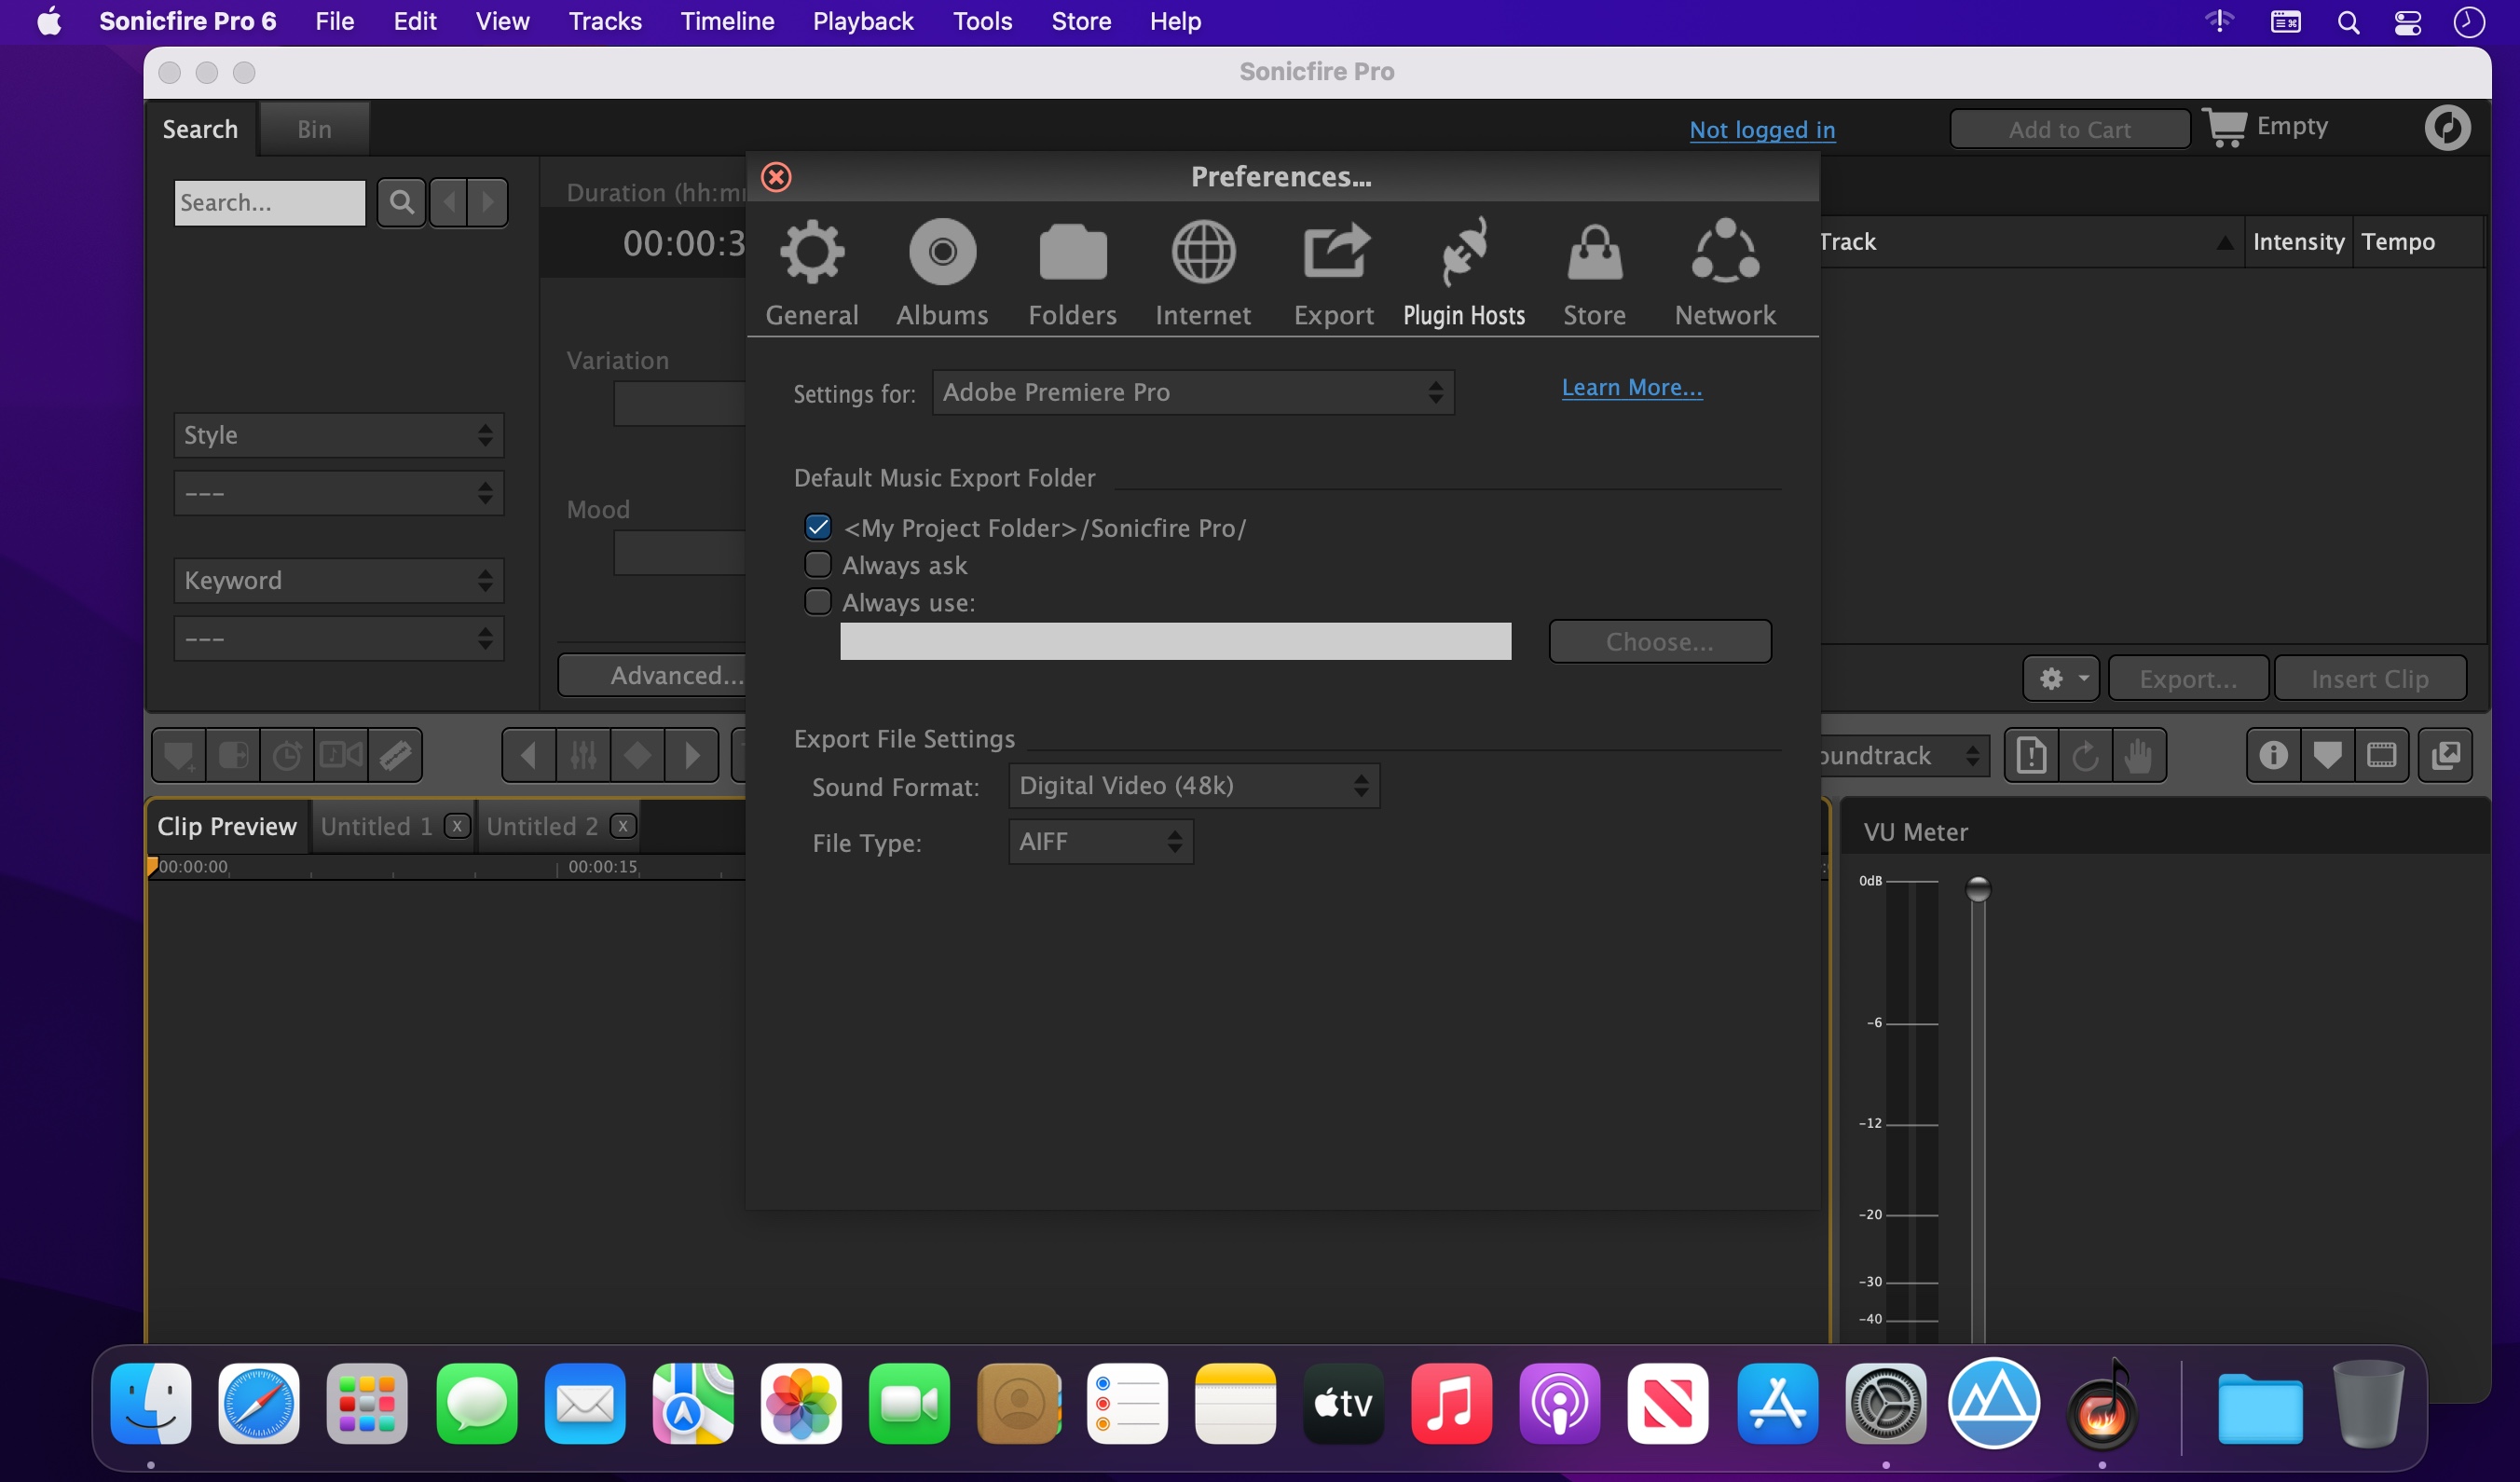This screenshot has width=2520, height=1482.
Task: Open the General preferences pane
Action: point(811,272)
